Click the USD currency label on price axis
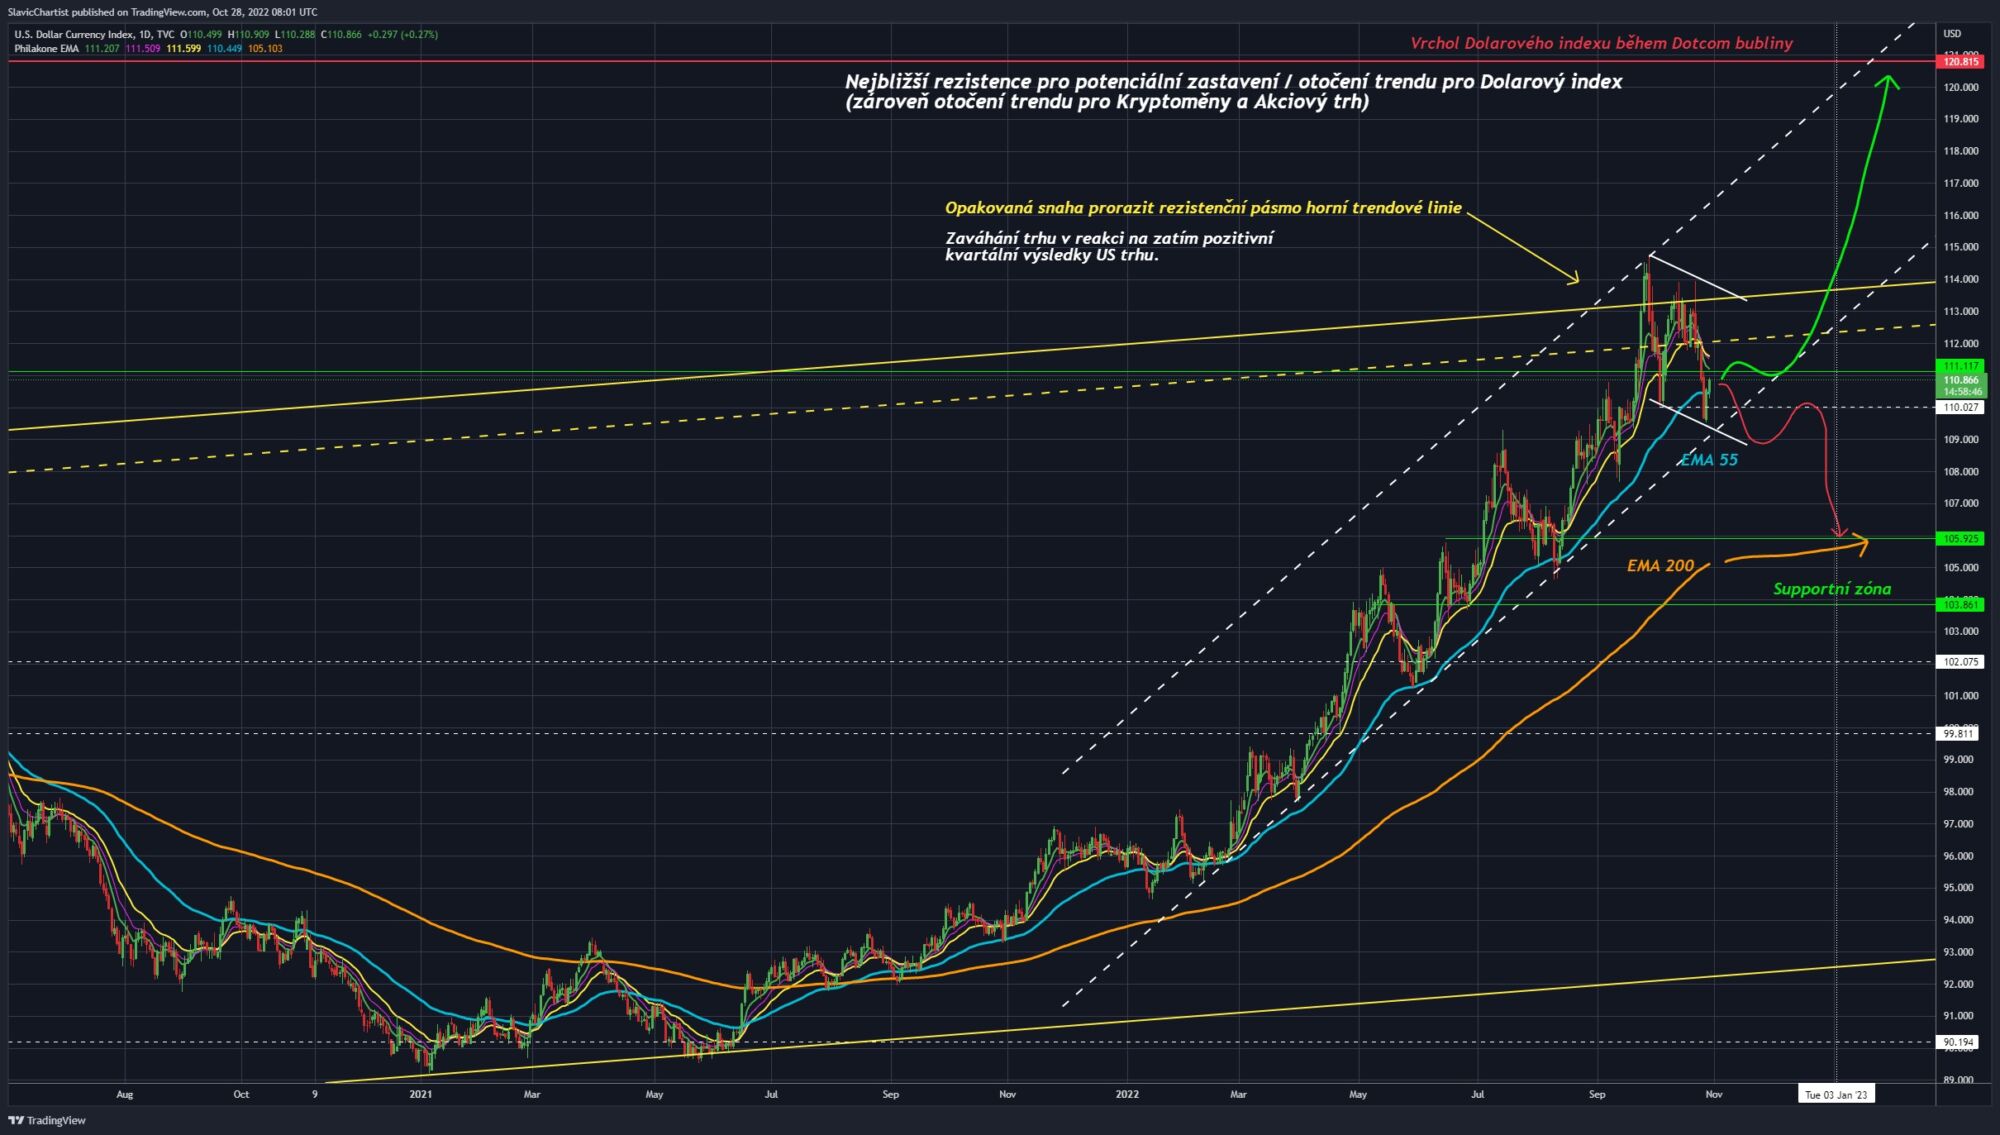The height and width of the screenshot is (1135, 2000). point(1951,34)
